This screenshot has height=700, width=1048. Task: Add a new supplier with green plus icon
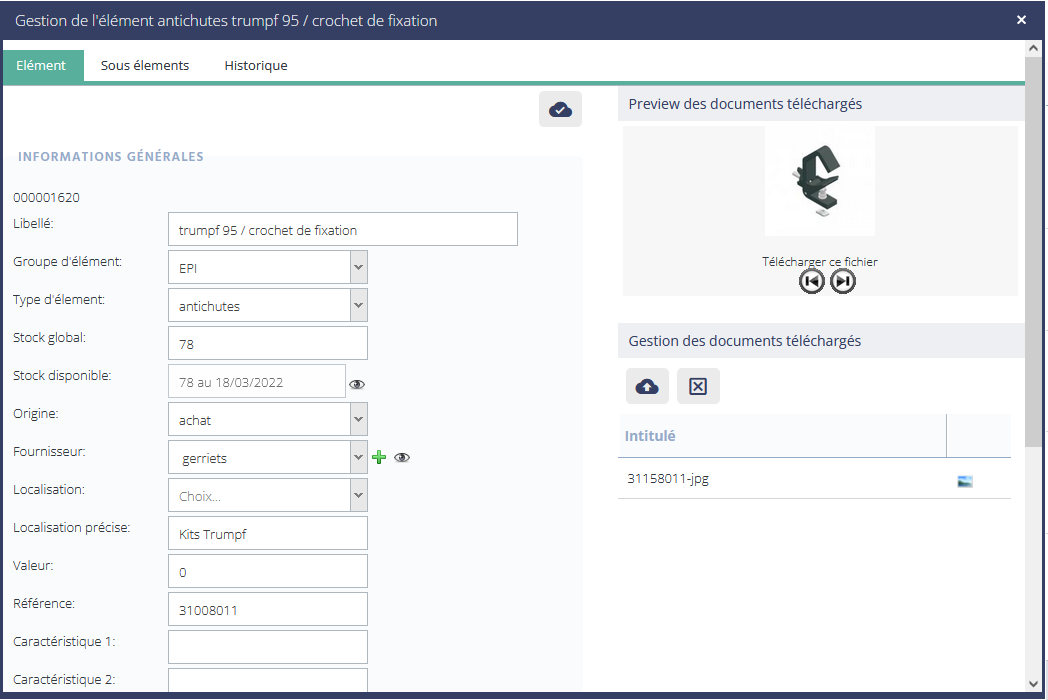click(379, 458)
